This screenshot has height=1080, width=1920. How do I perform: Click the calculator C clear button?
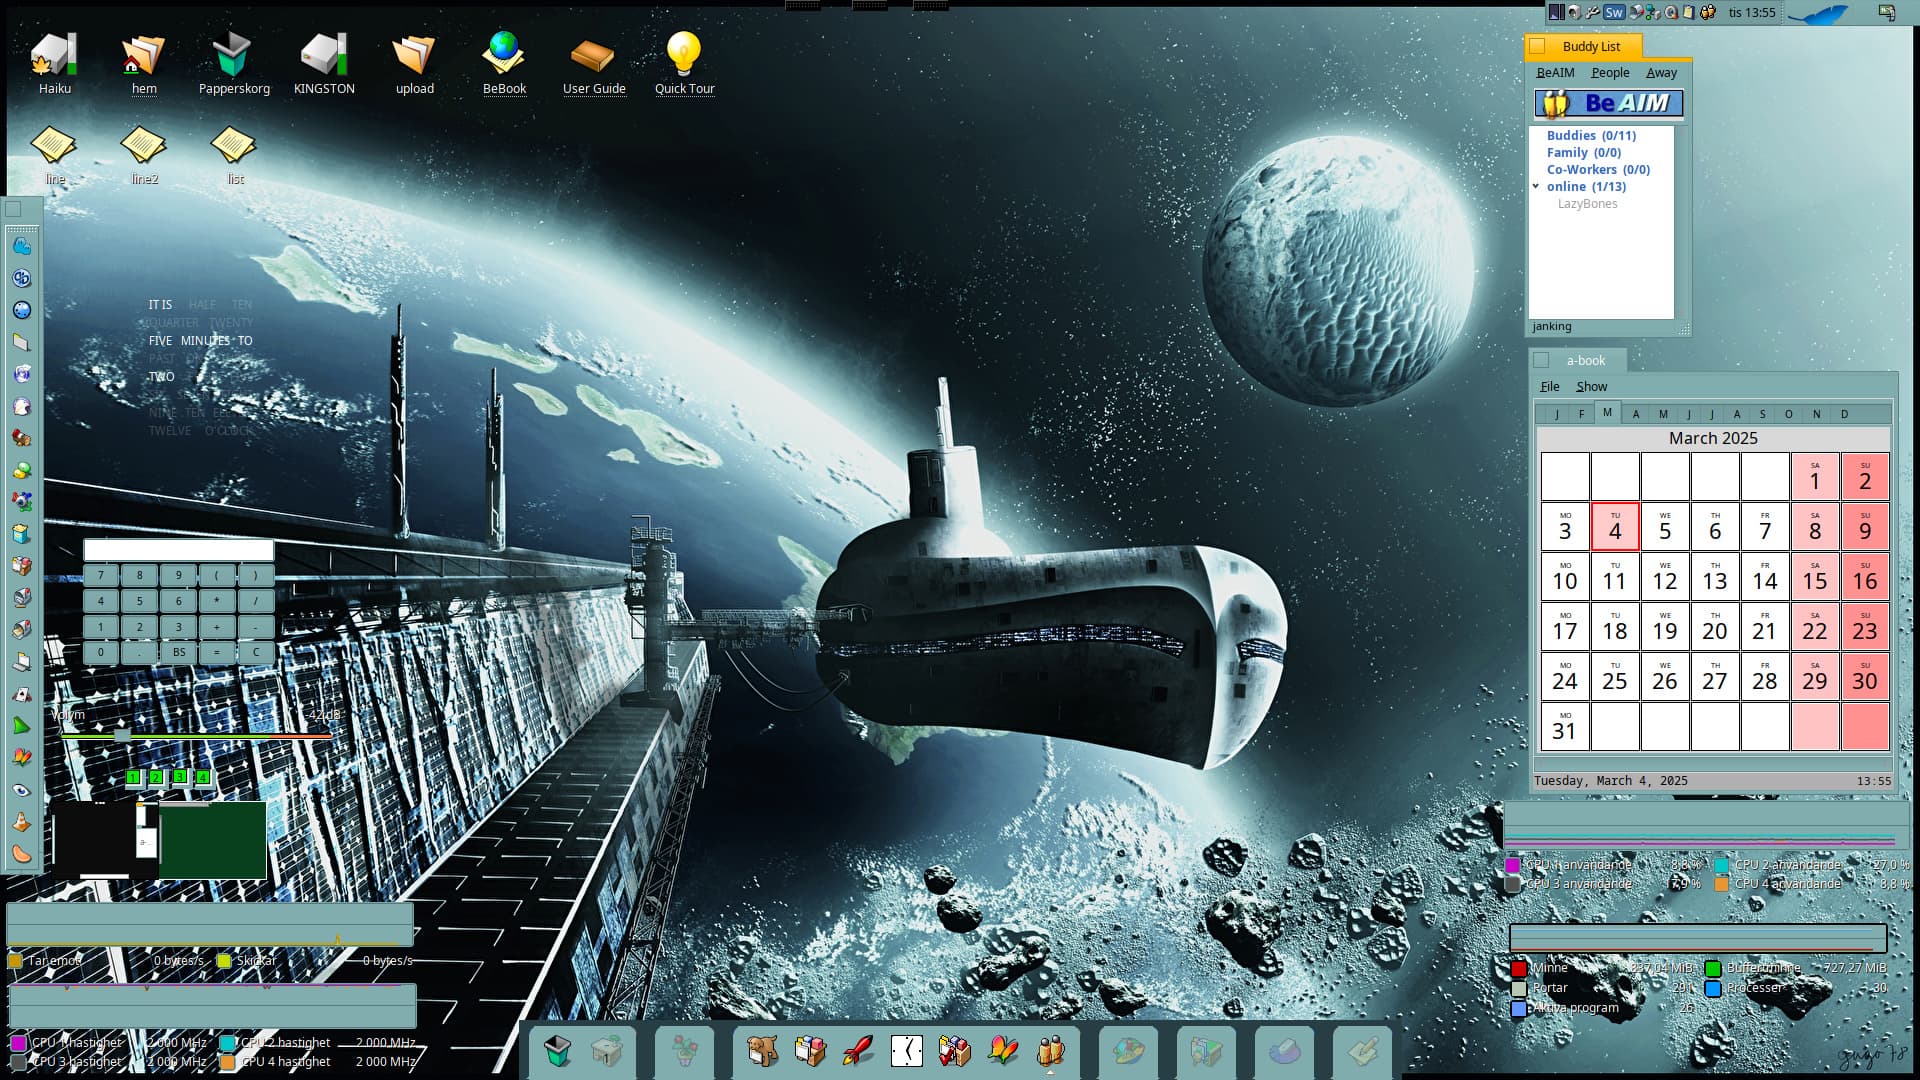pos(256,652)
